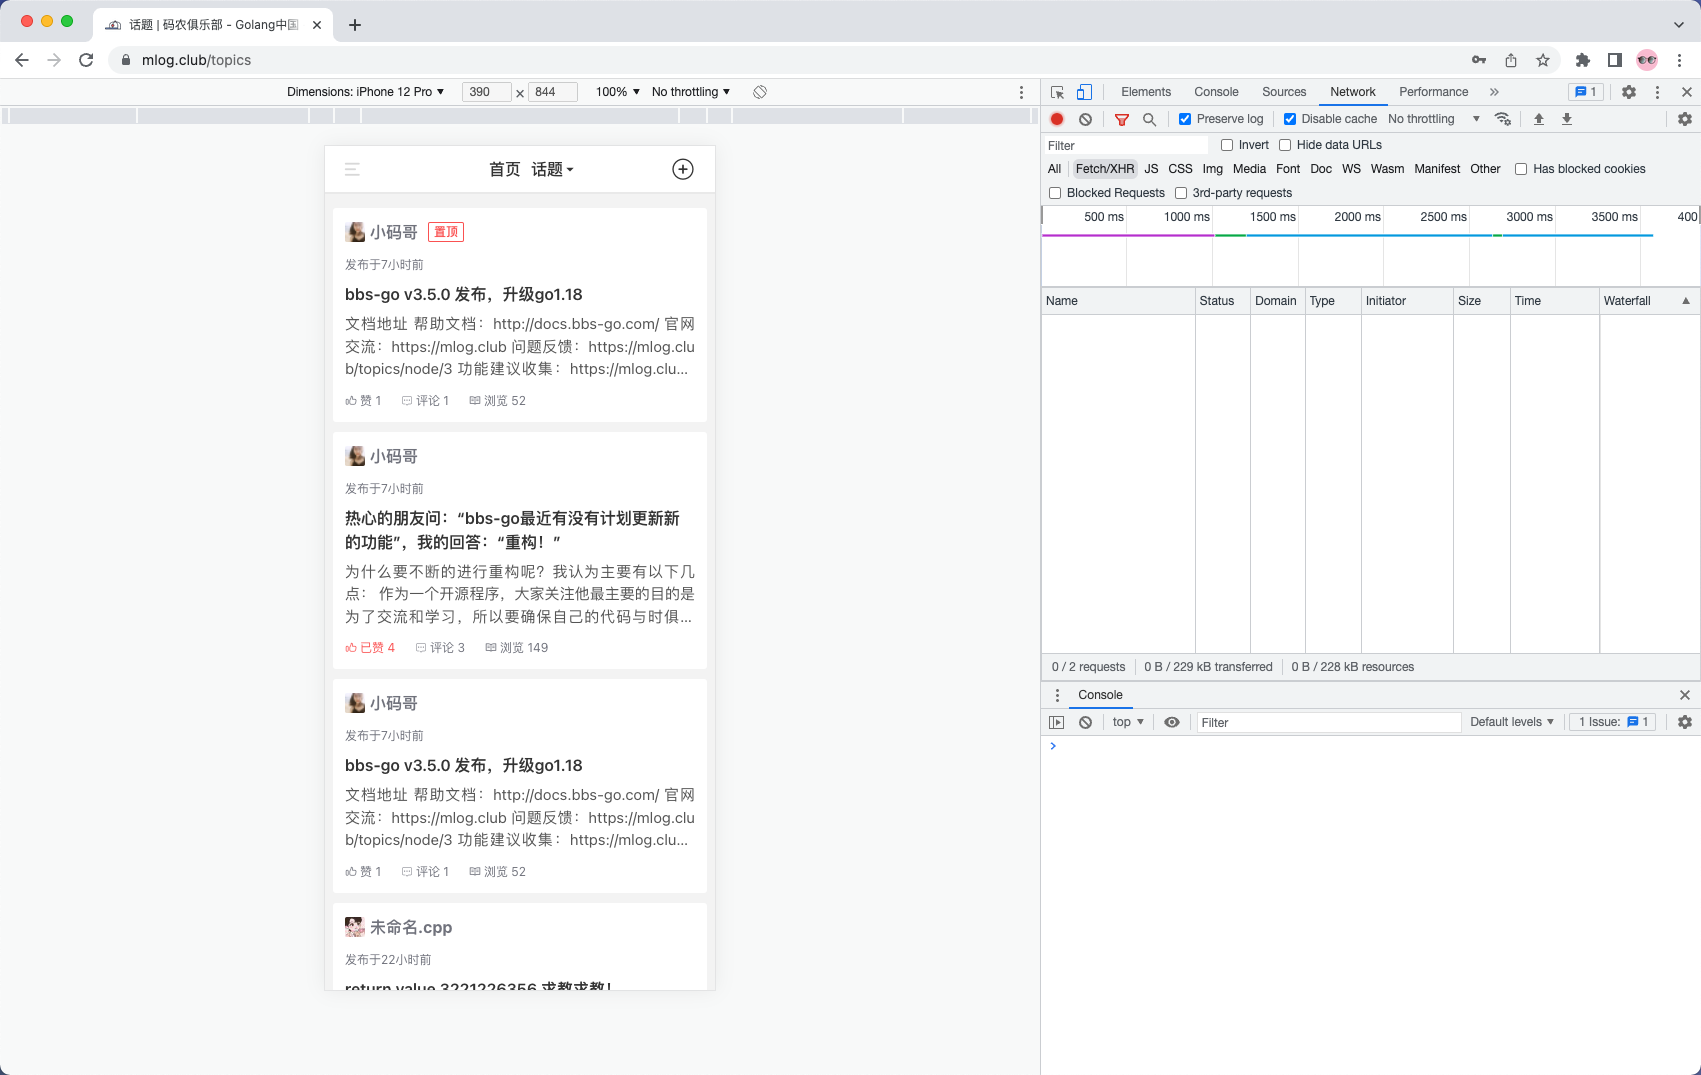Click the rotate device icon
Screen dimensions: 1701x1075
tap(760, 92)
